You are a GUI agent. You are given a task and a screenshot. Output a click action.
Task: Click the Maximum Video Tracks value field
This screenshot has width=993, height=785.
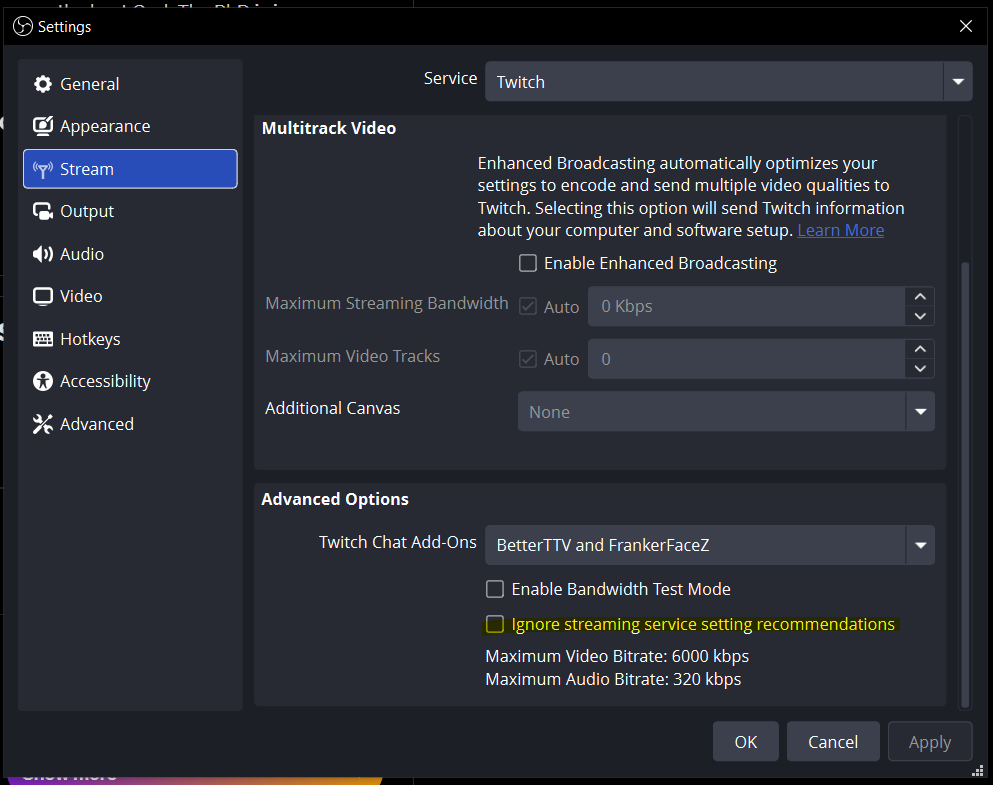click(x=747, y=359)
